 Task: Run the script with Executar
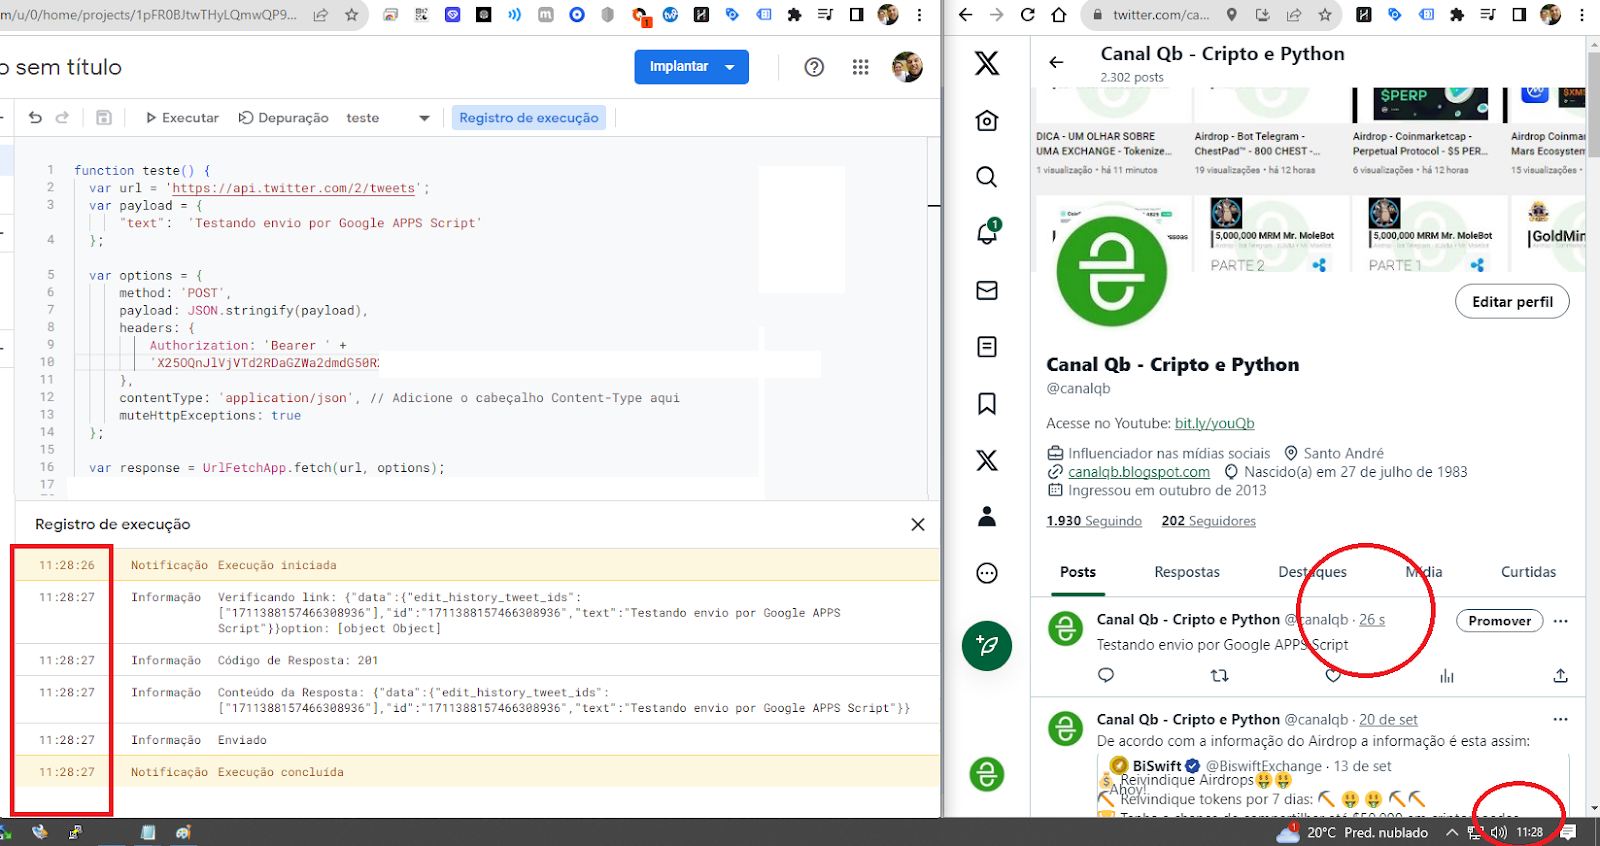[x=181, y=117]
